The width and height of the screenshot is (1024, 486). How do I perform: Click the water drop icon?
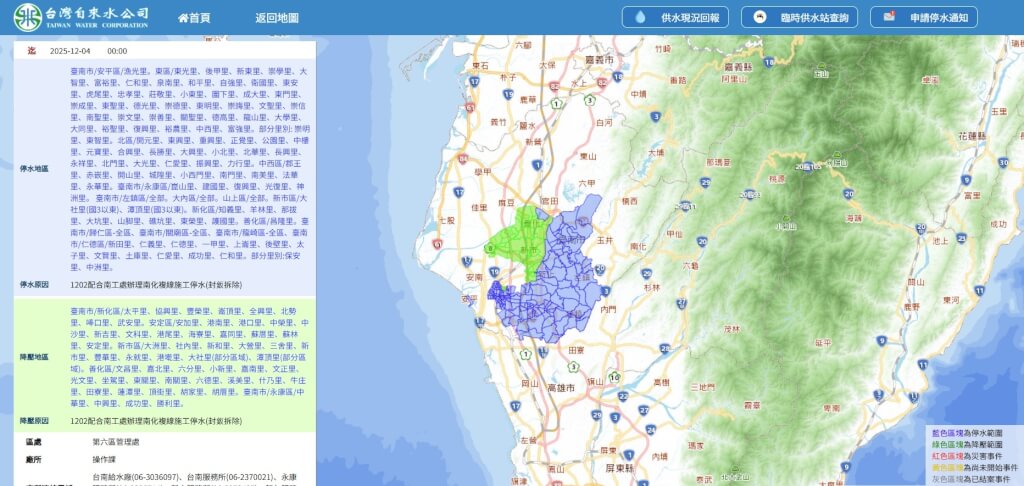coord(640,18)
